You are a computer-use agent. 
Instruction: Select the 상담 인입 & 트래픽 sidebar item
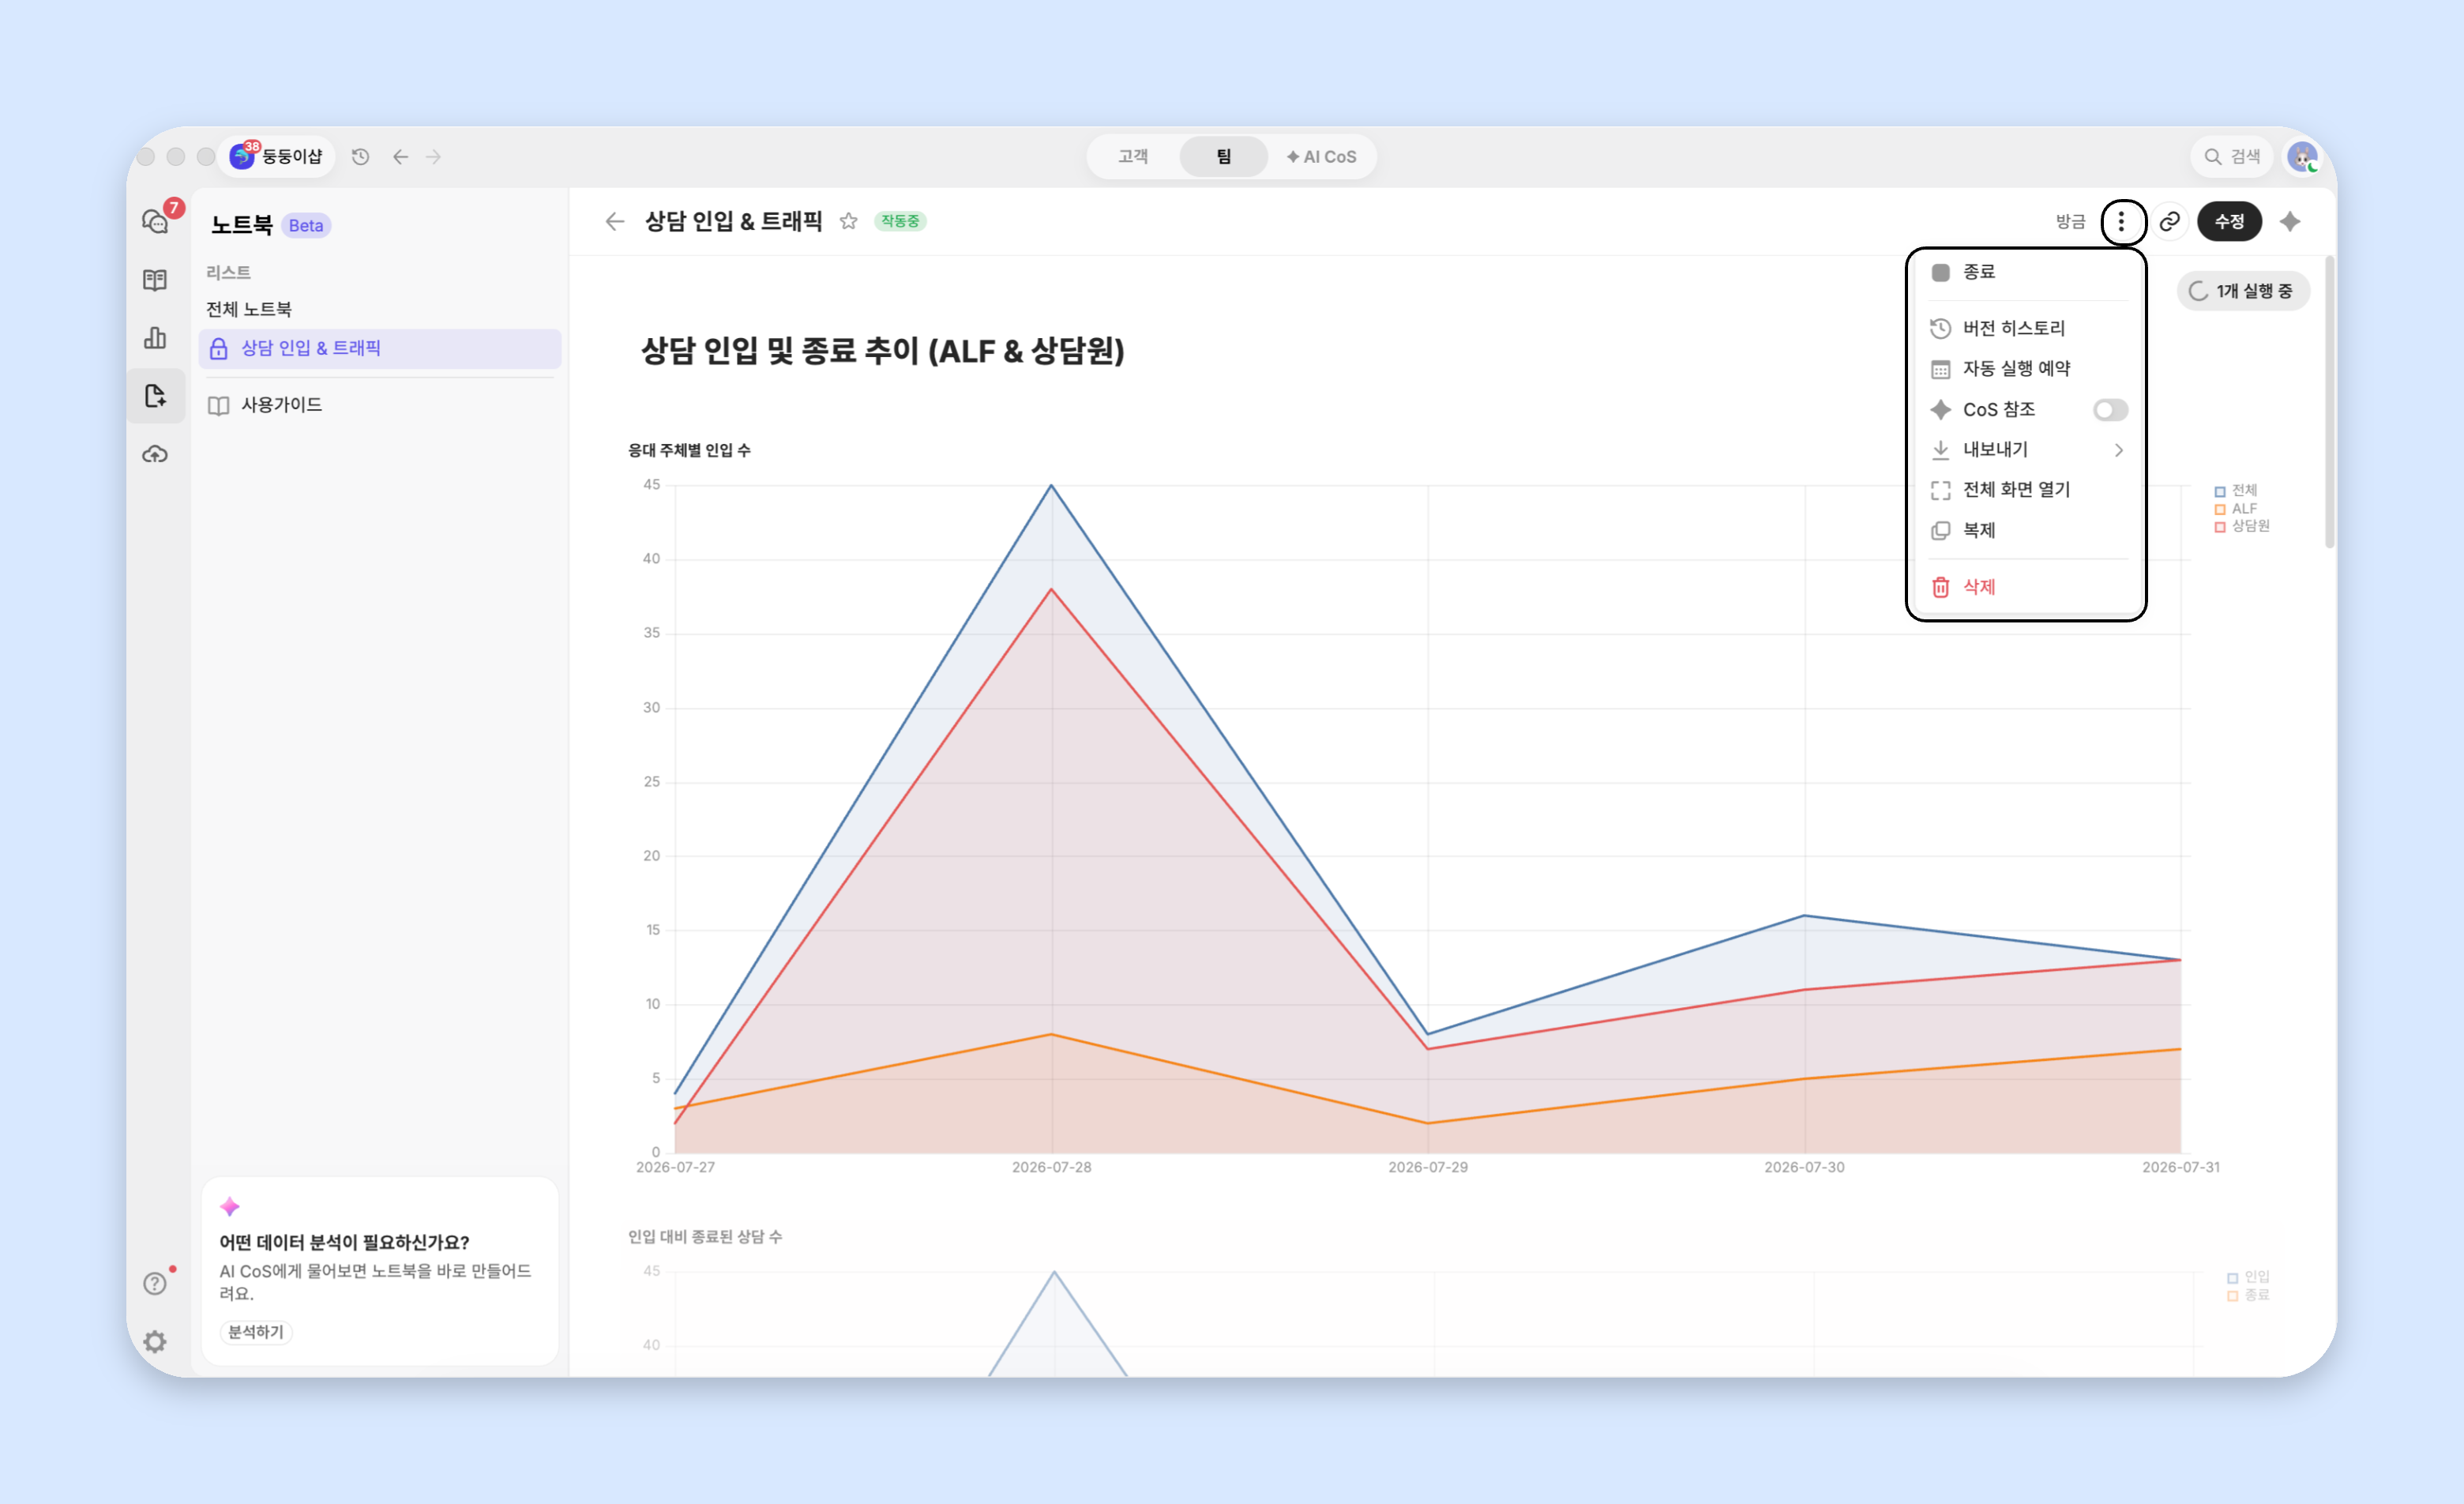(x=380, y=348)
